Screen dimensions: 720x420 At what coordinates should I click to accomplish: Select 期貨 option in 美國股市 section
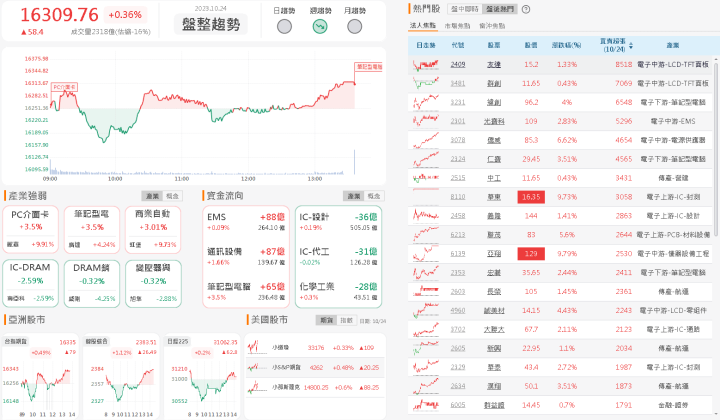[x=326, y=320]
